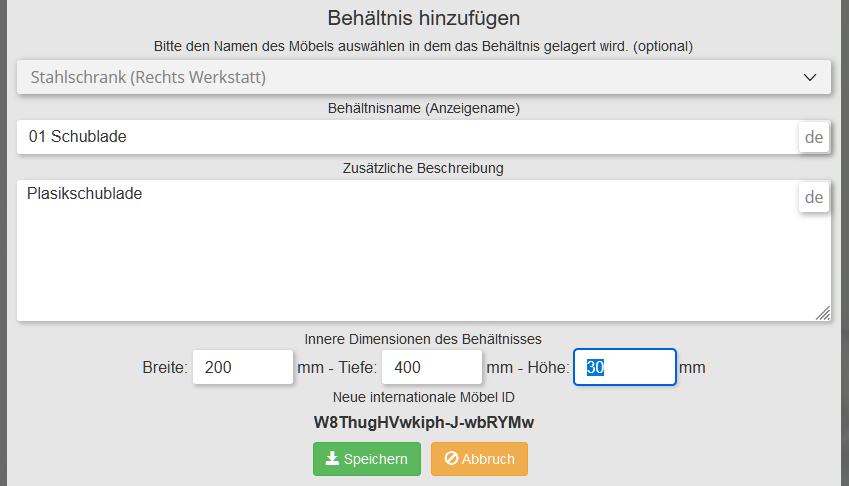Click the description textarea resize handle
849x486 pixels.
click(823, 313)
